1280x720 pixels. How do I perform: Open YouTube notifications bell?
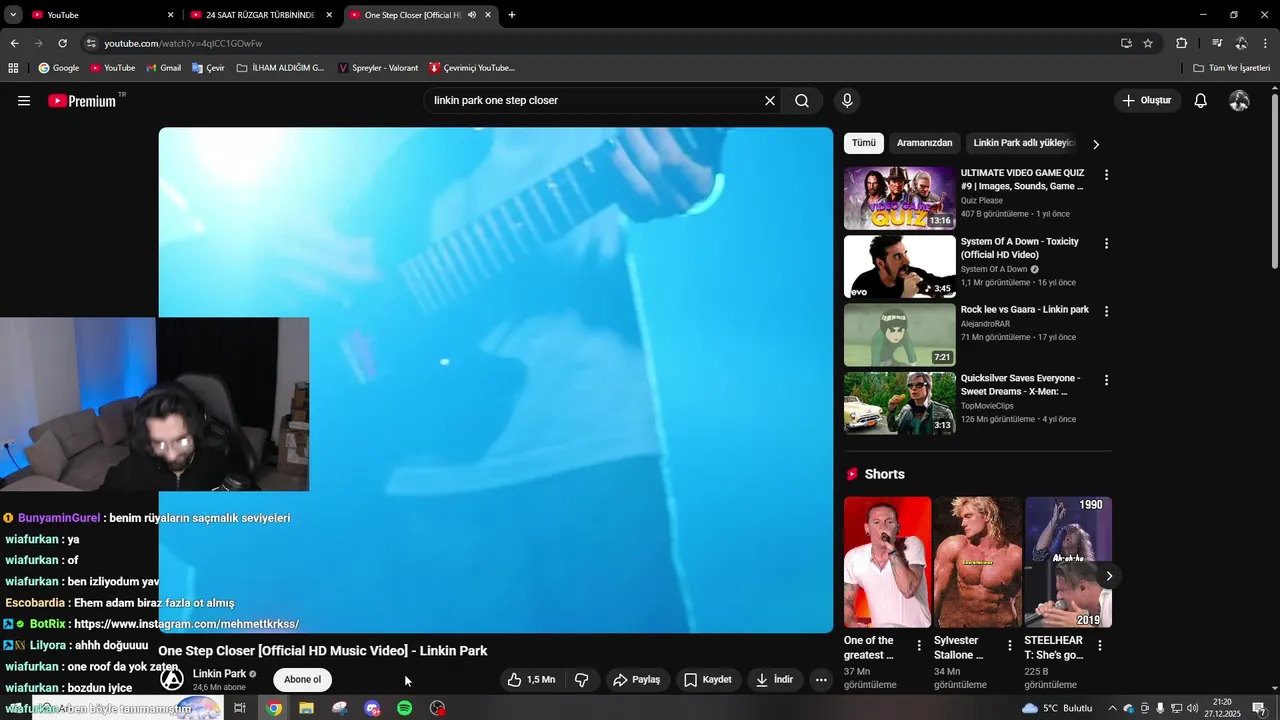point(1201,101)
